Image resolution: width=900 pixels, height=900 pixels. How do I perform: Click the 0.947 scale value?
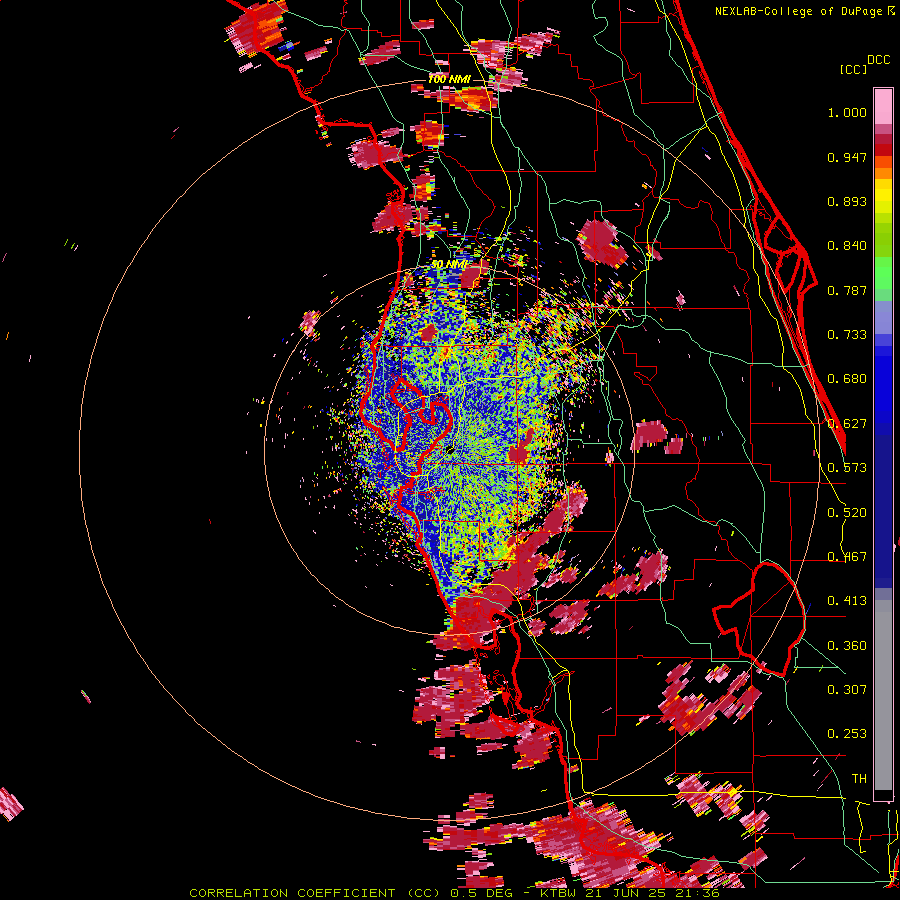[x=847, y=157]
